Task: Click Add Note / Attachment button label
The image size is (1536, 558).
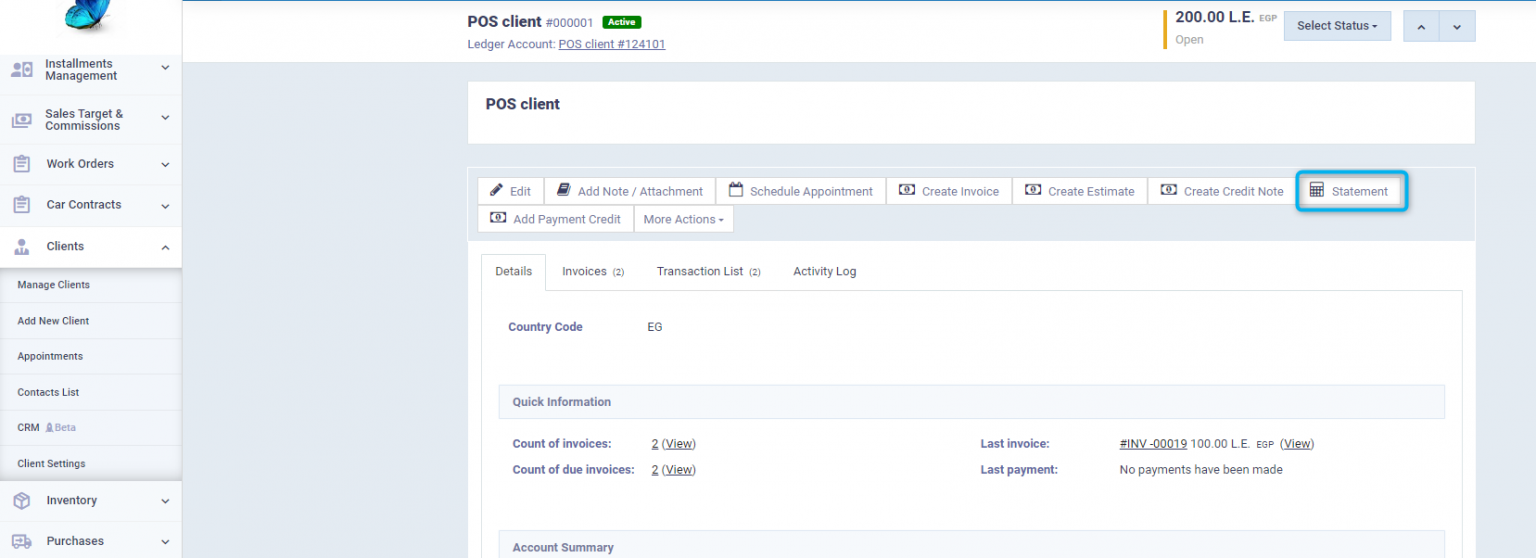Action: point(640,192)
